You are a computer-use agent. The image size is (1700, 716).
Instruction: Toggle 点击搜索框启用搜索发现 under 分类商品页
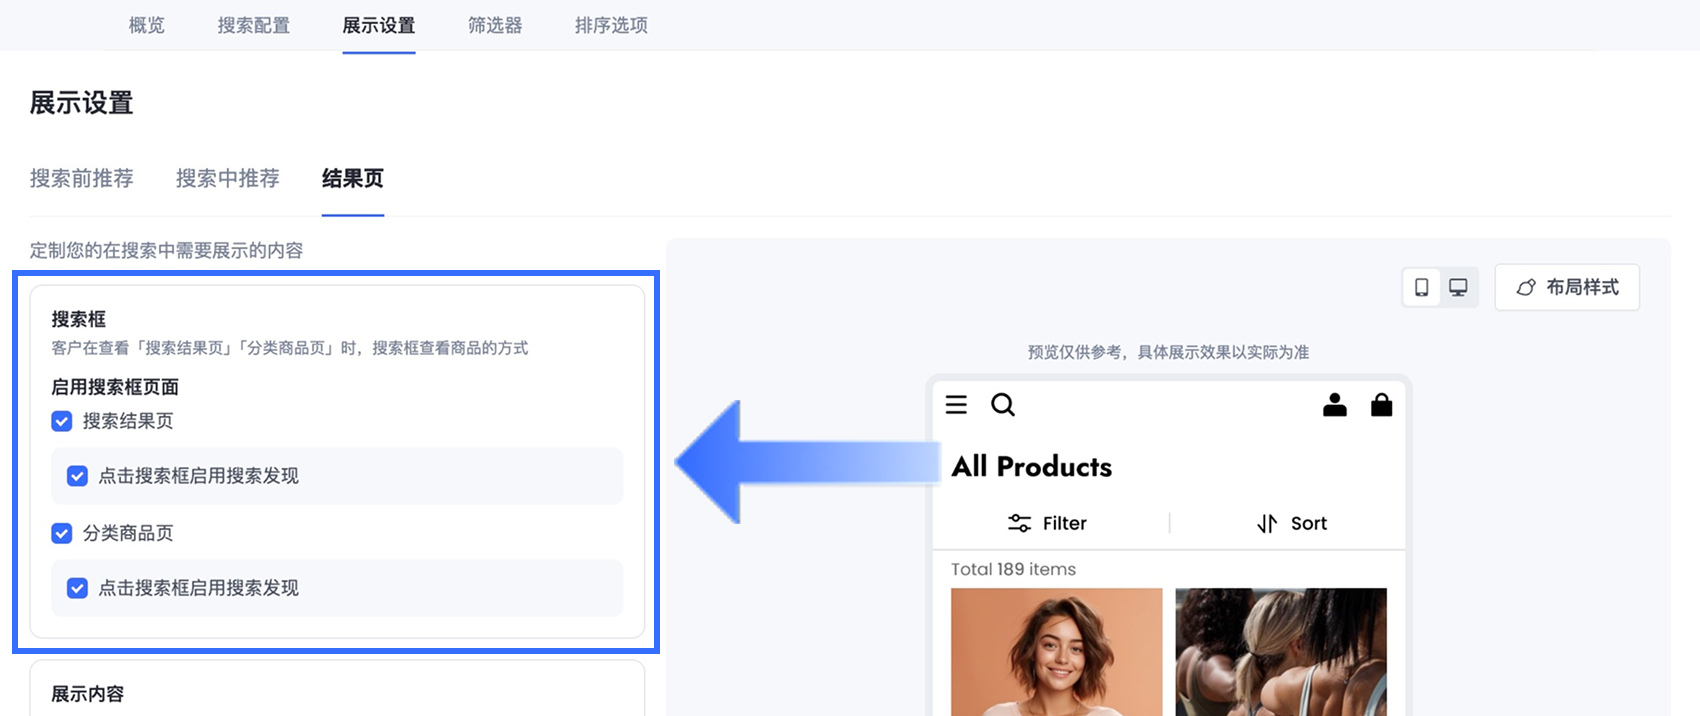(77, 588)
